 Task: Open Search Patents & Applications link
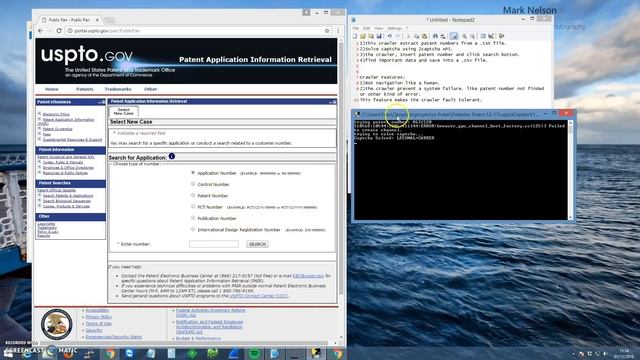click(68, 196)
